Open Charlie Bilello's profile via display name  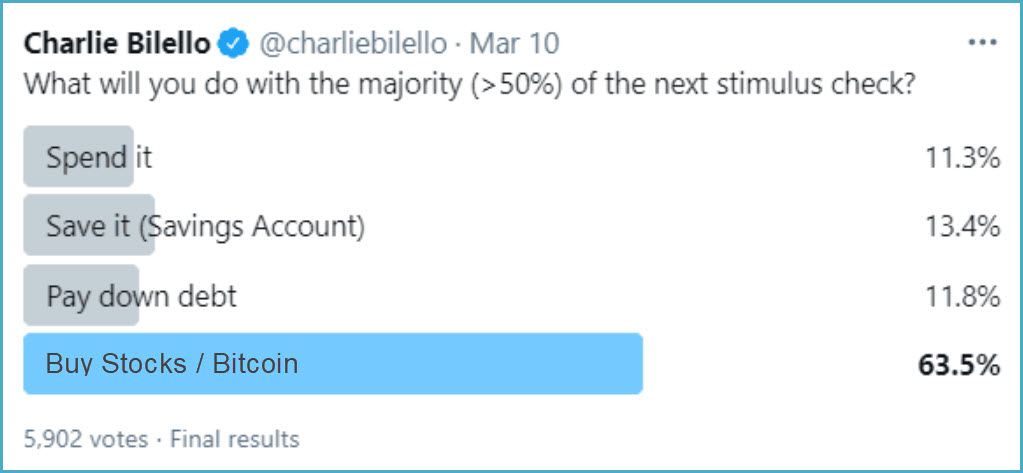pos(117,43)
